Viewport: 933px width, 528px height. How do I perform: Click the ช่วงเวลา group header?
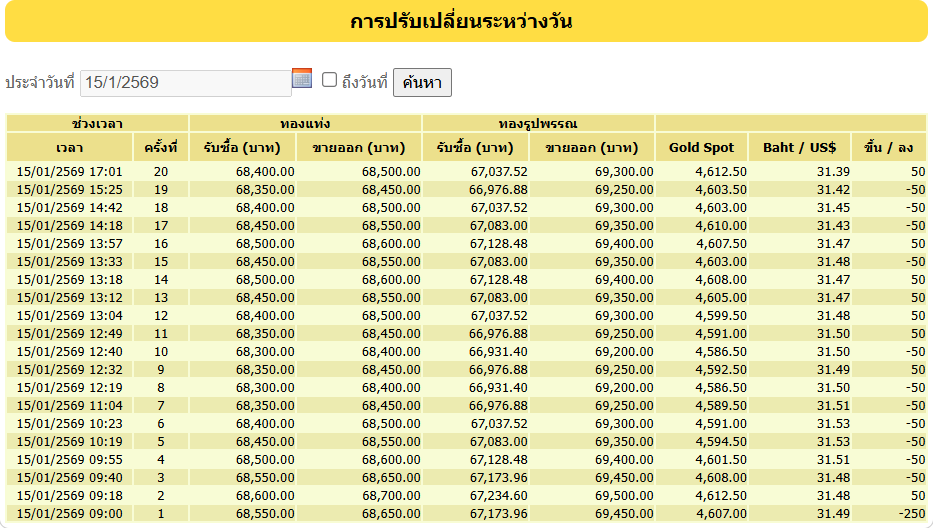(x=97, y=123)
